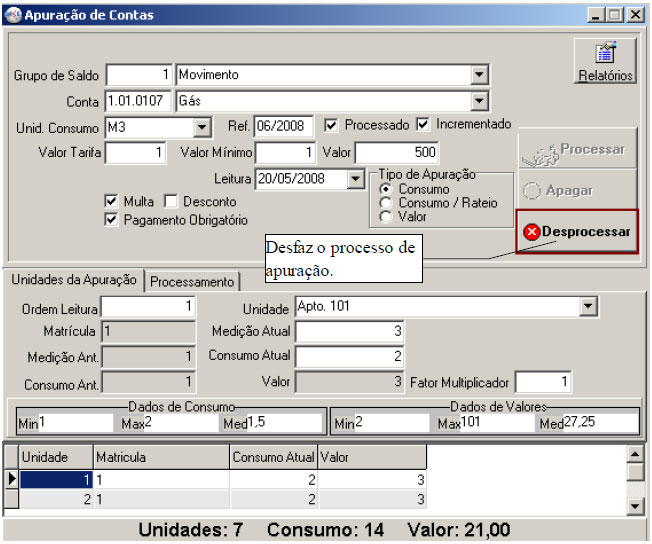Screen dimensions: 652x544
Task: Open the Movimento dropdown arrow
Action: 479,75
